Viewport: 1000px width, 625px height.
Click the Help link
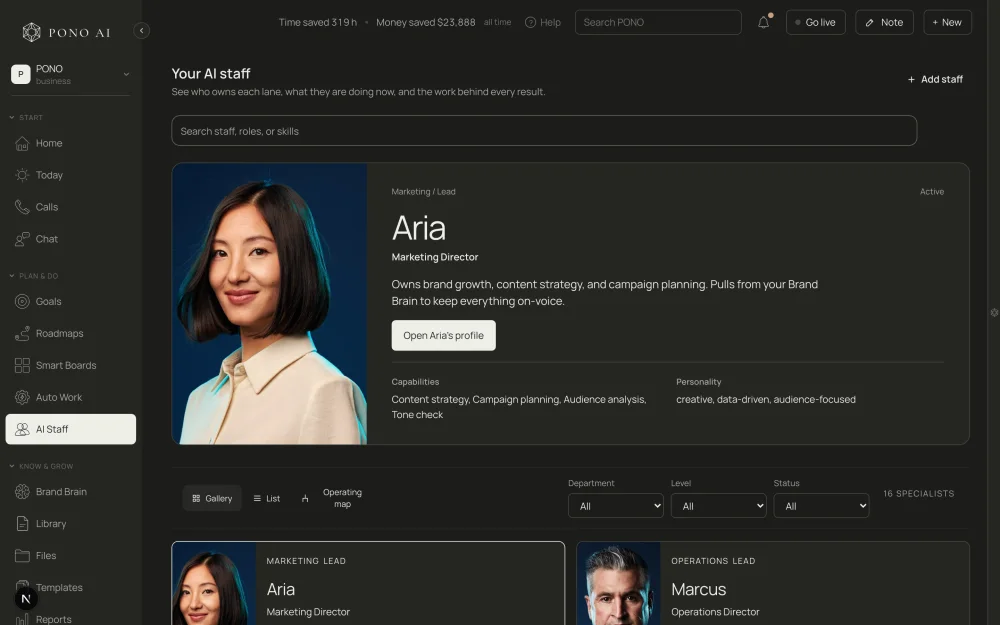543,22
